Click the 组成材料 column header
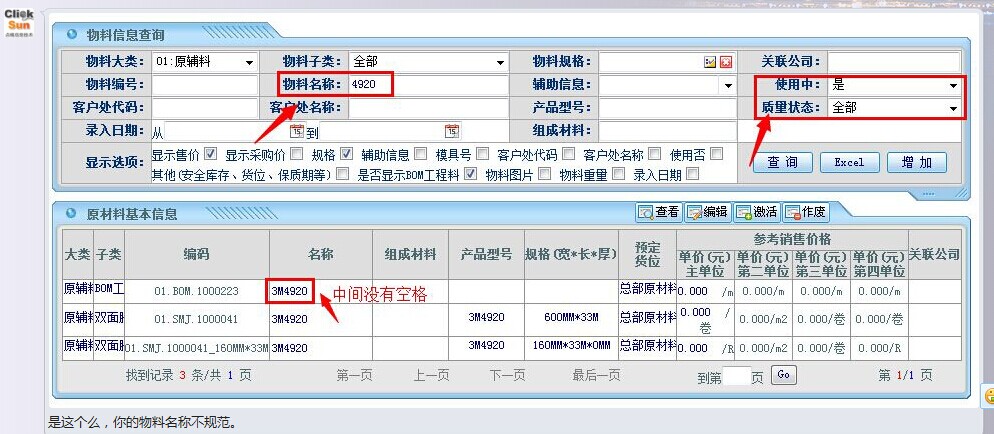This screenshot has height=434, width=994. [411, 255]
